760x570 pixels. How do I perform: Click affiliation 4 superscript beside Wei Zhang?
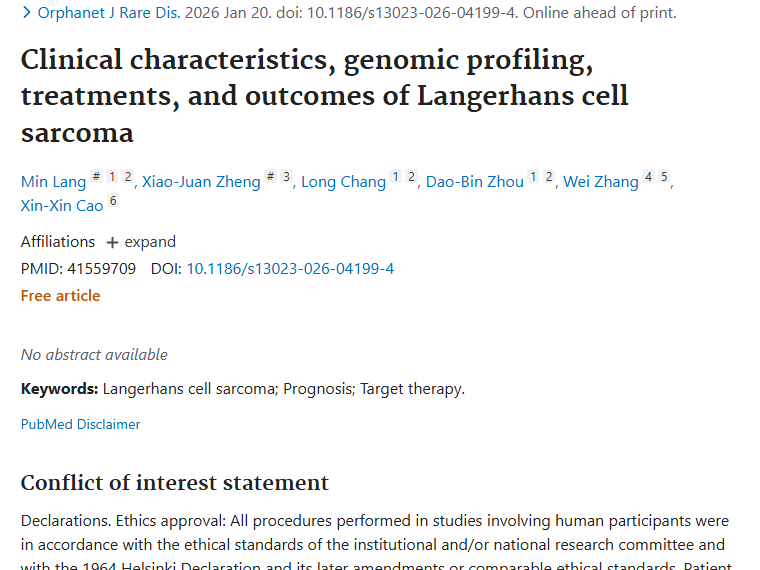[x=648, y=177]
